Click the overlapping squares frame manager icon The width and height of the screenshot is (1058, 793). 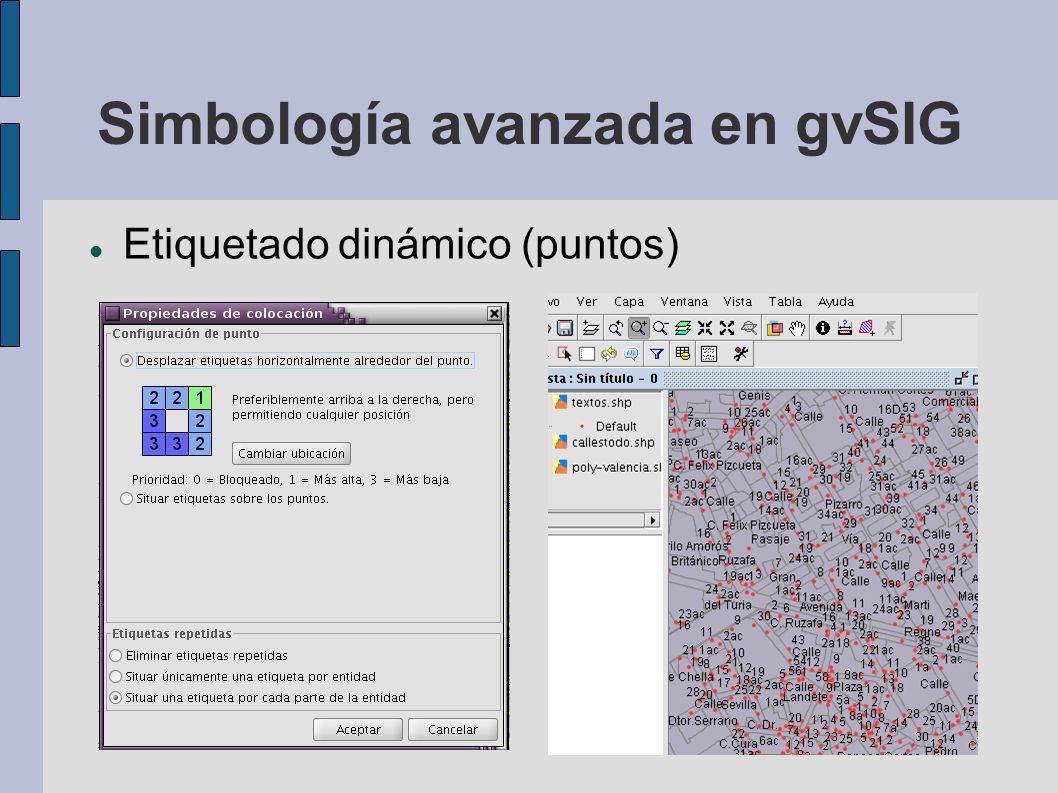775,329
